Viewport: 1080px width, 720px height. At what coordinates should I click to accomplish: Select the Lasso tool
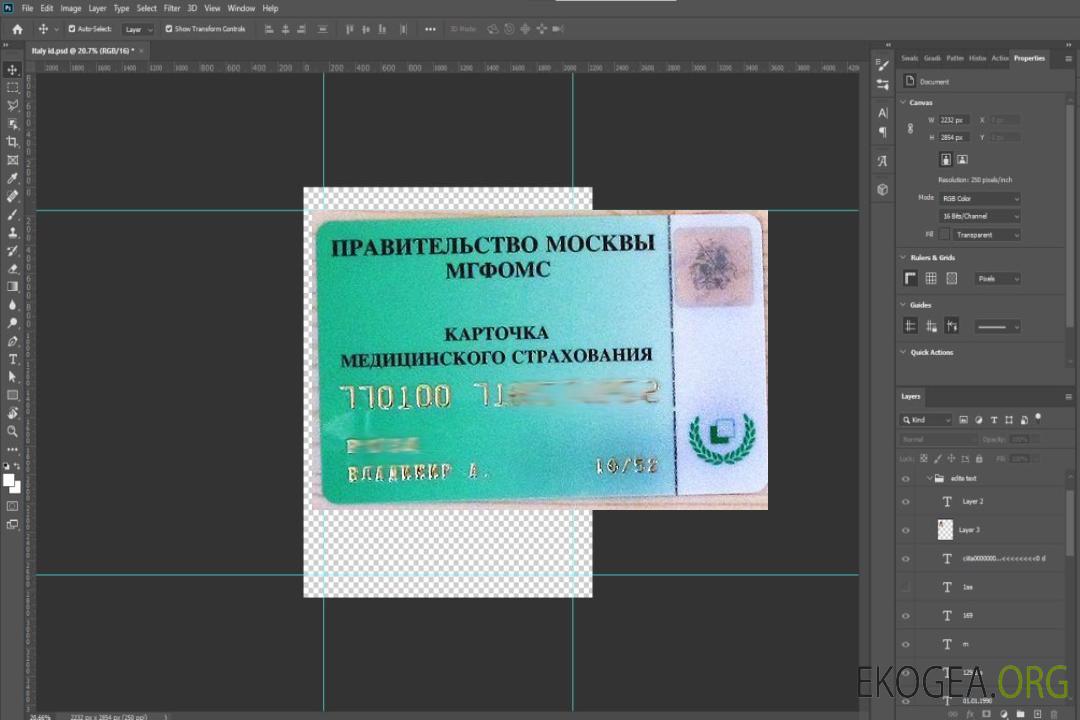coord(12,105)
